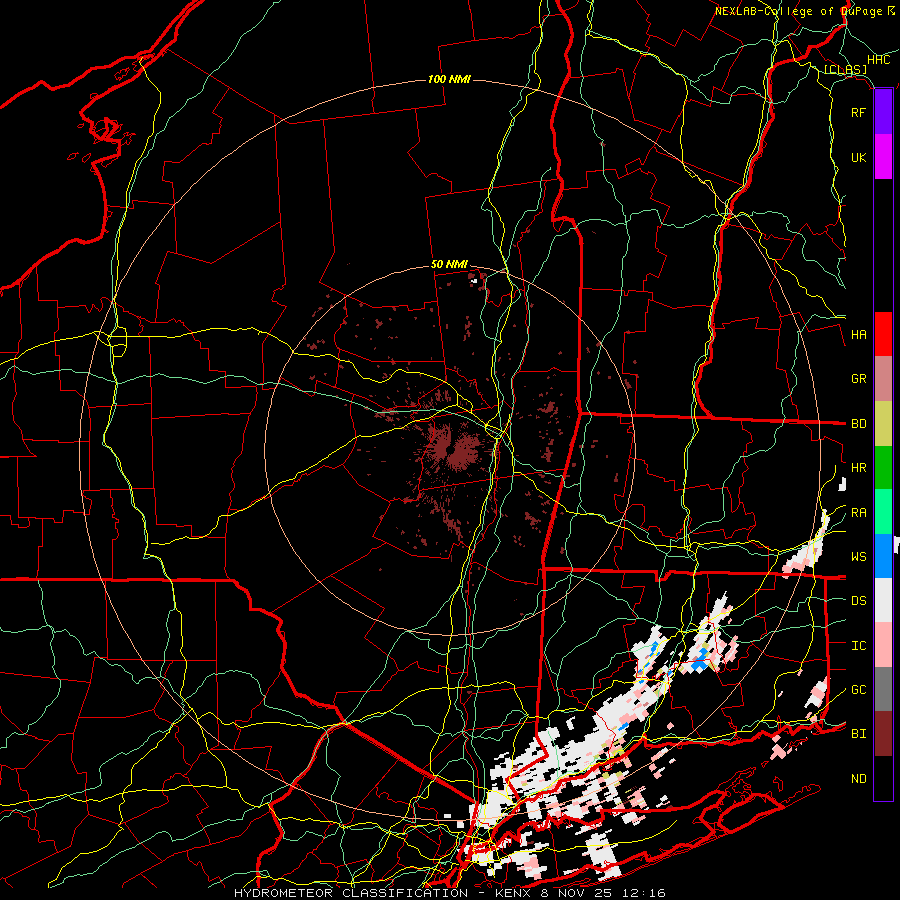Select the red HA legend swatch
Image resolution: width=900 pixels, height=900 pixels.
883,334
